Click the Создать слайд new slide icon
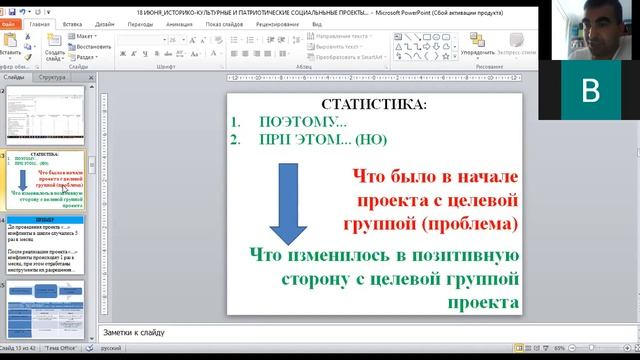 (54, 41)
